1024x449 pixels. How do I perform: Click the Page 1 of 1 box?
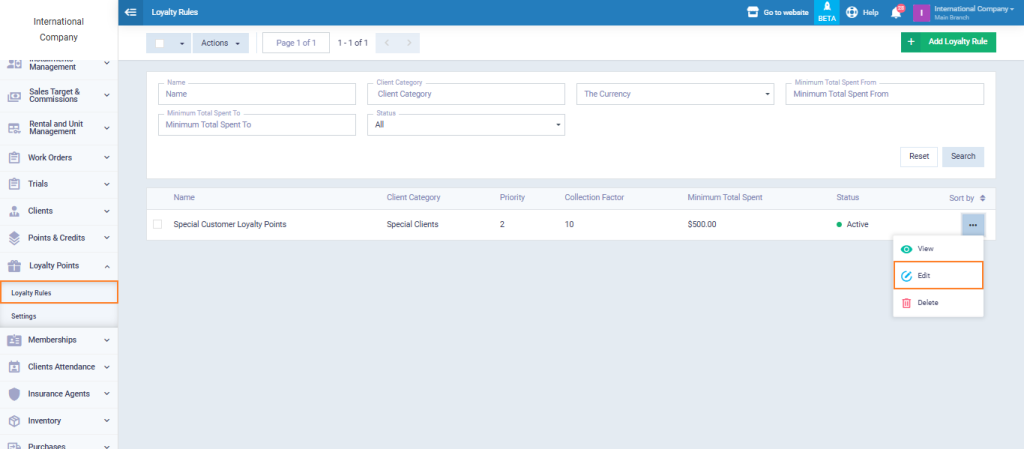pos(296,43)
